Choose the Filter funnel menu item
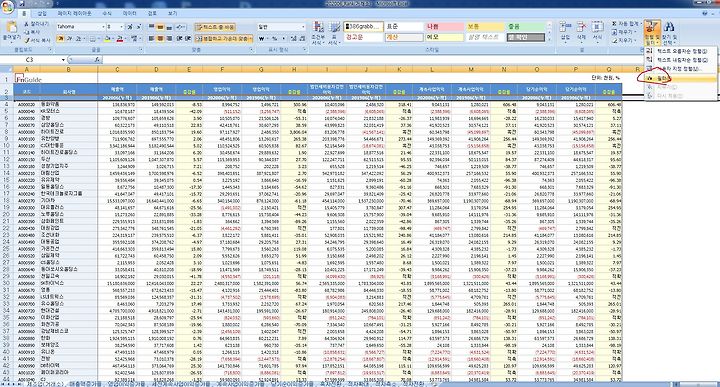720x387 pixels. [681, 79]
